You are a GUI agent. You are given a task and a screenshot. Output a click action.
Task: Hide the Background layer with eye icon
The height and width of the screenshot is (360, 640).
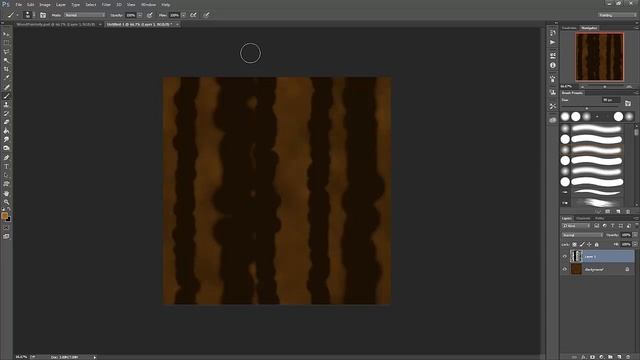coord(565,269)
